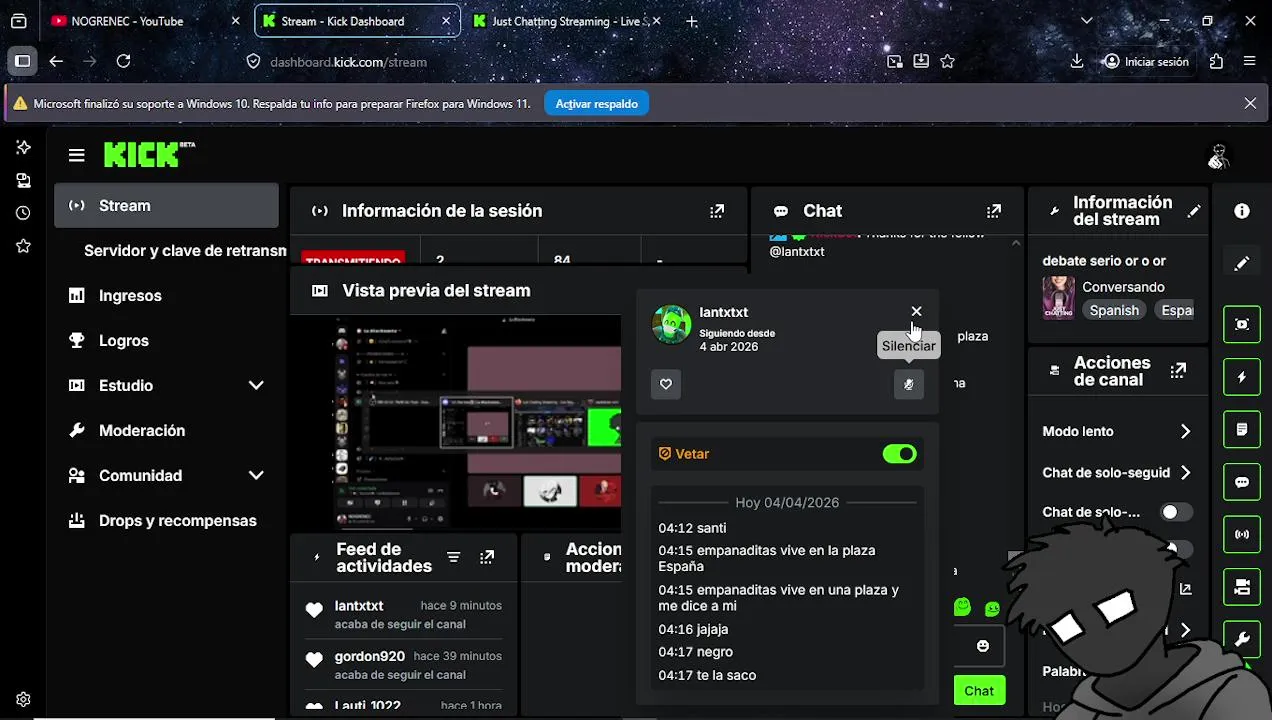This screenshot has width=1272, height=720.
Task: Click the note icon in right rail
Action: tap(1242, 429)
